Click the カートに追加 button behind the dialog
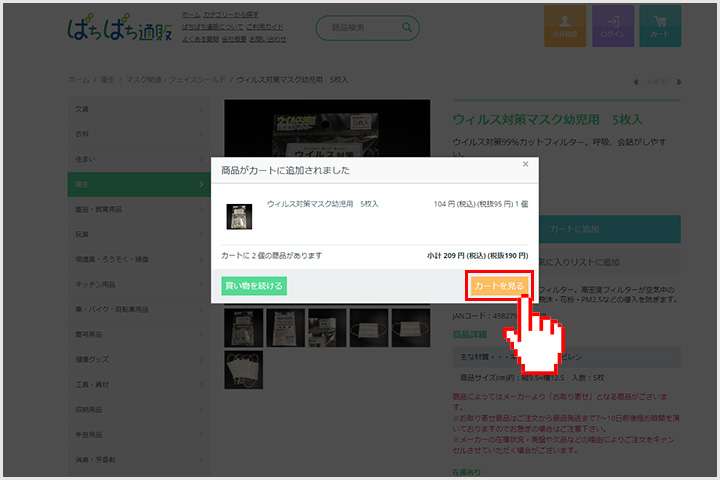 [x=609, y=229]
